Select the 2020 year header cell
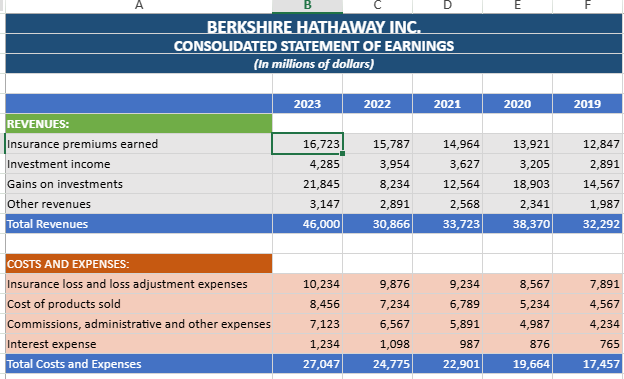This screenshot has height=379, width=624. [x=517, y=104]
